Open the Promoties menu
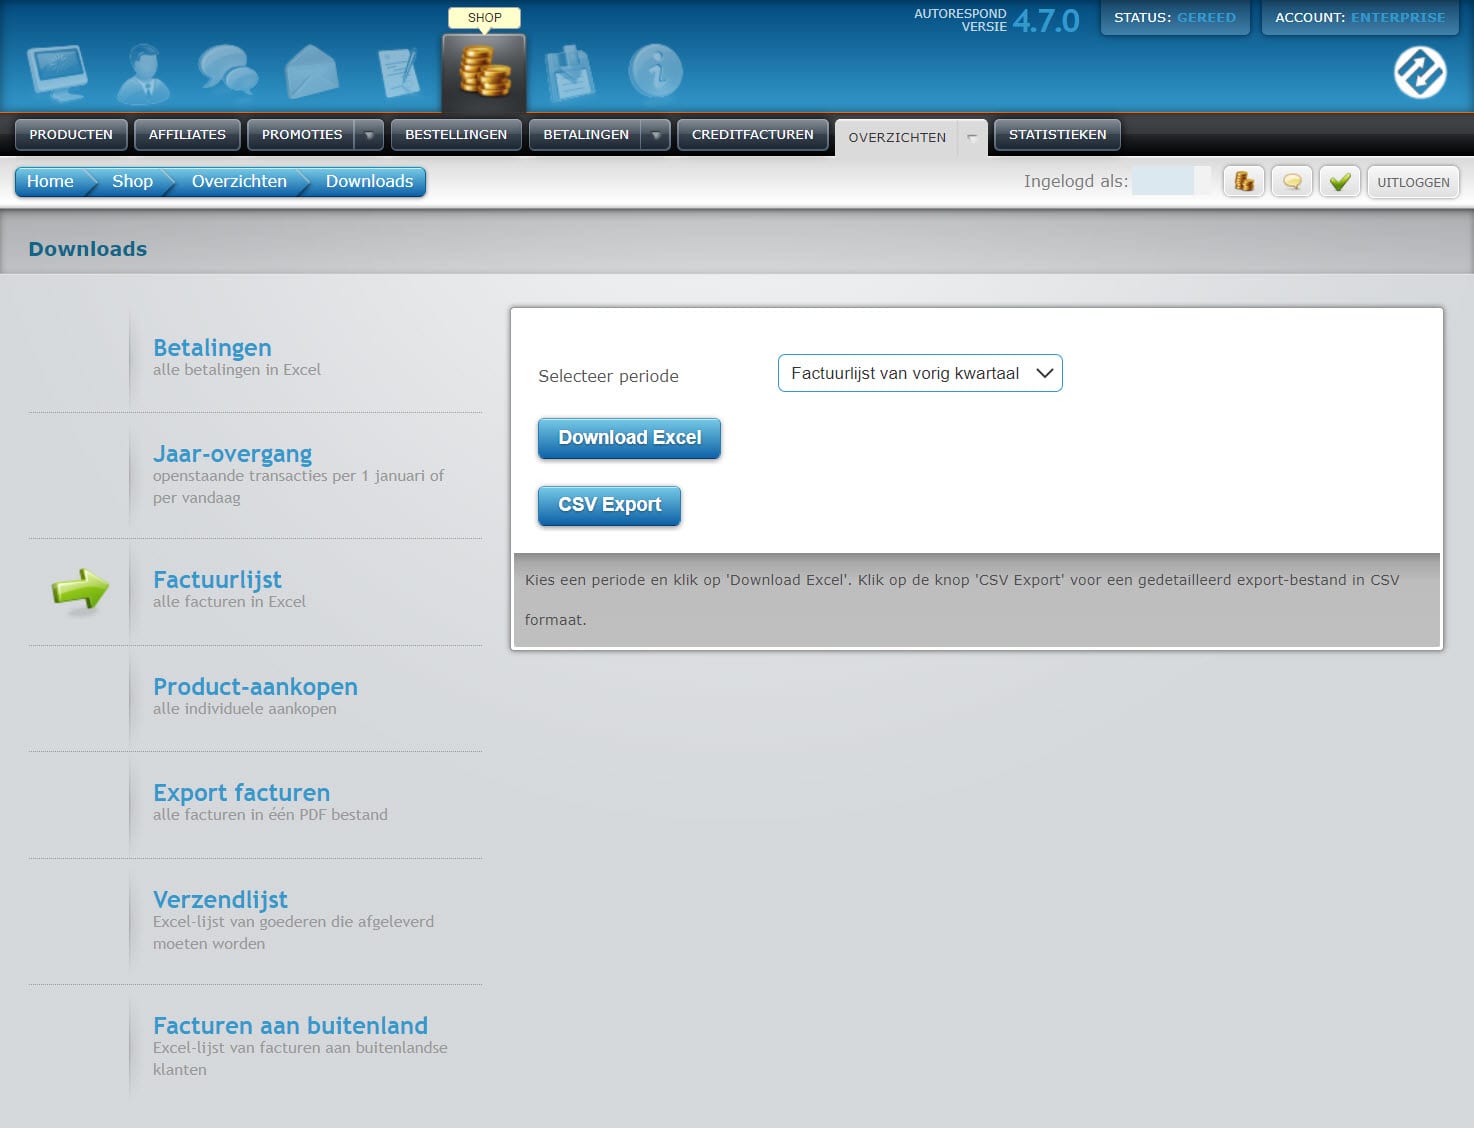The image size is (1474, 1128). click(302, 135)
